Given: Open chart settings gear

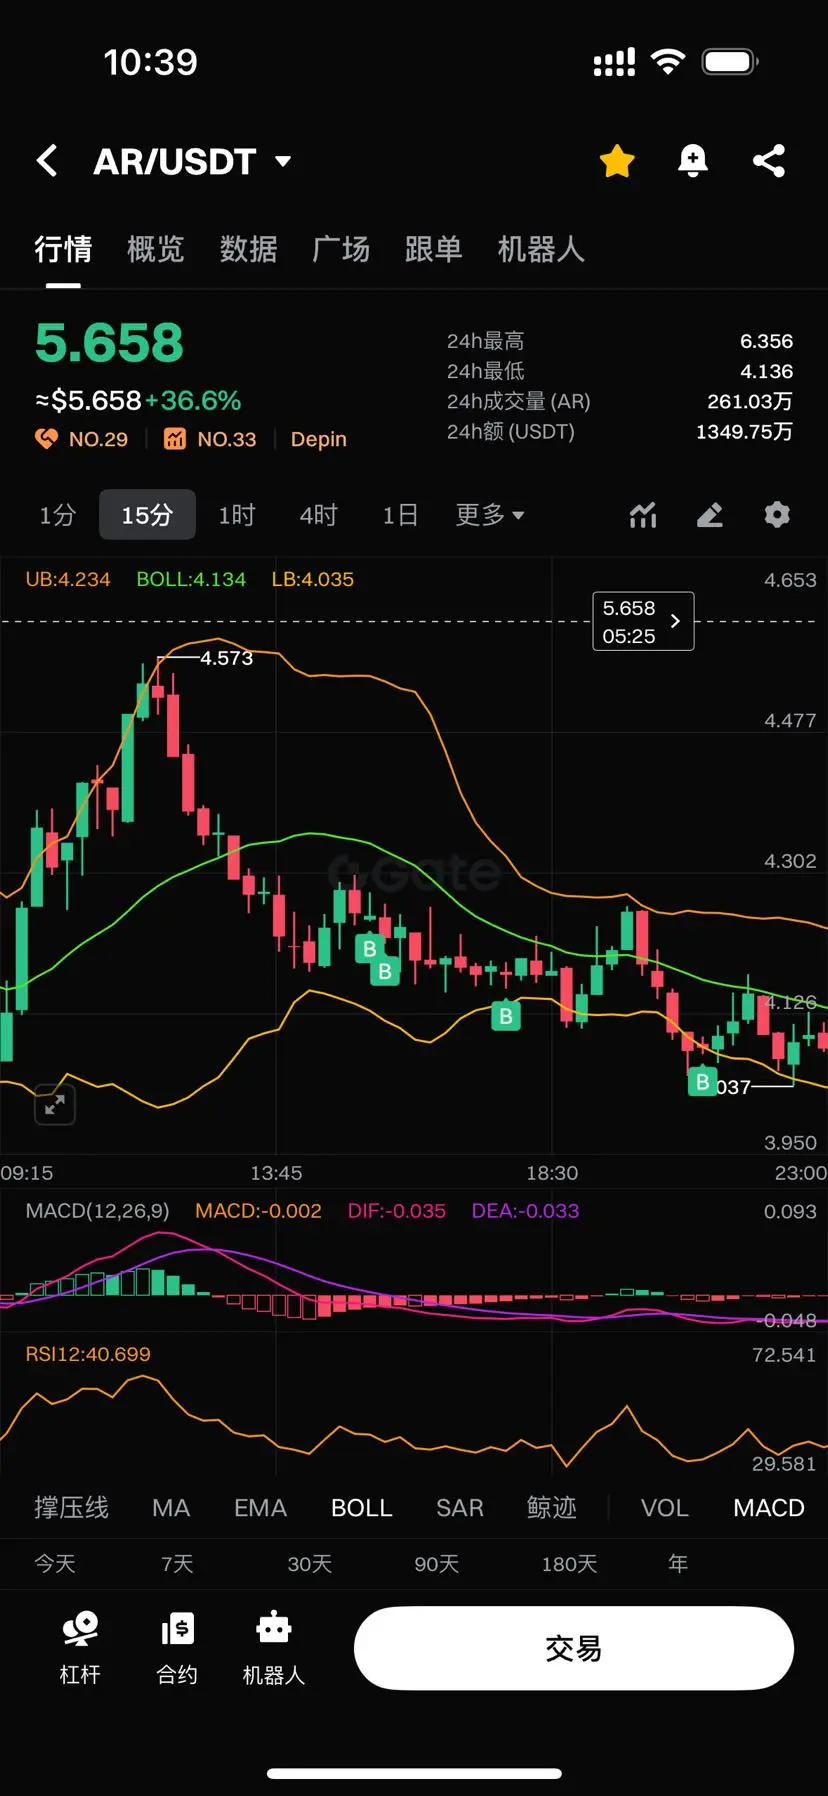Looking at the screenshot, I should pos(777,515).
